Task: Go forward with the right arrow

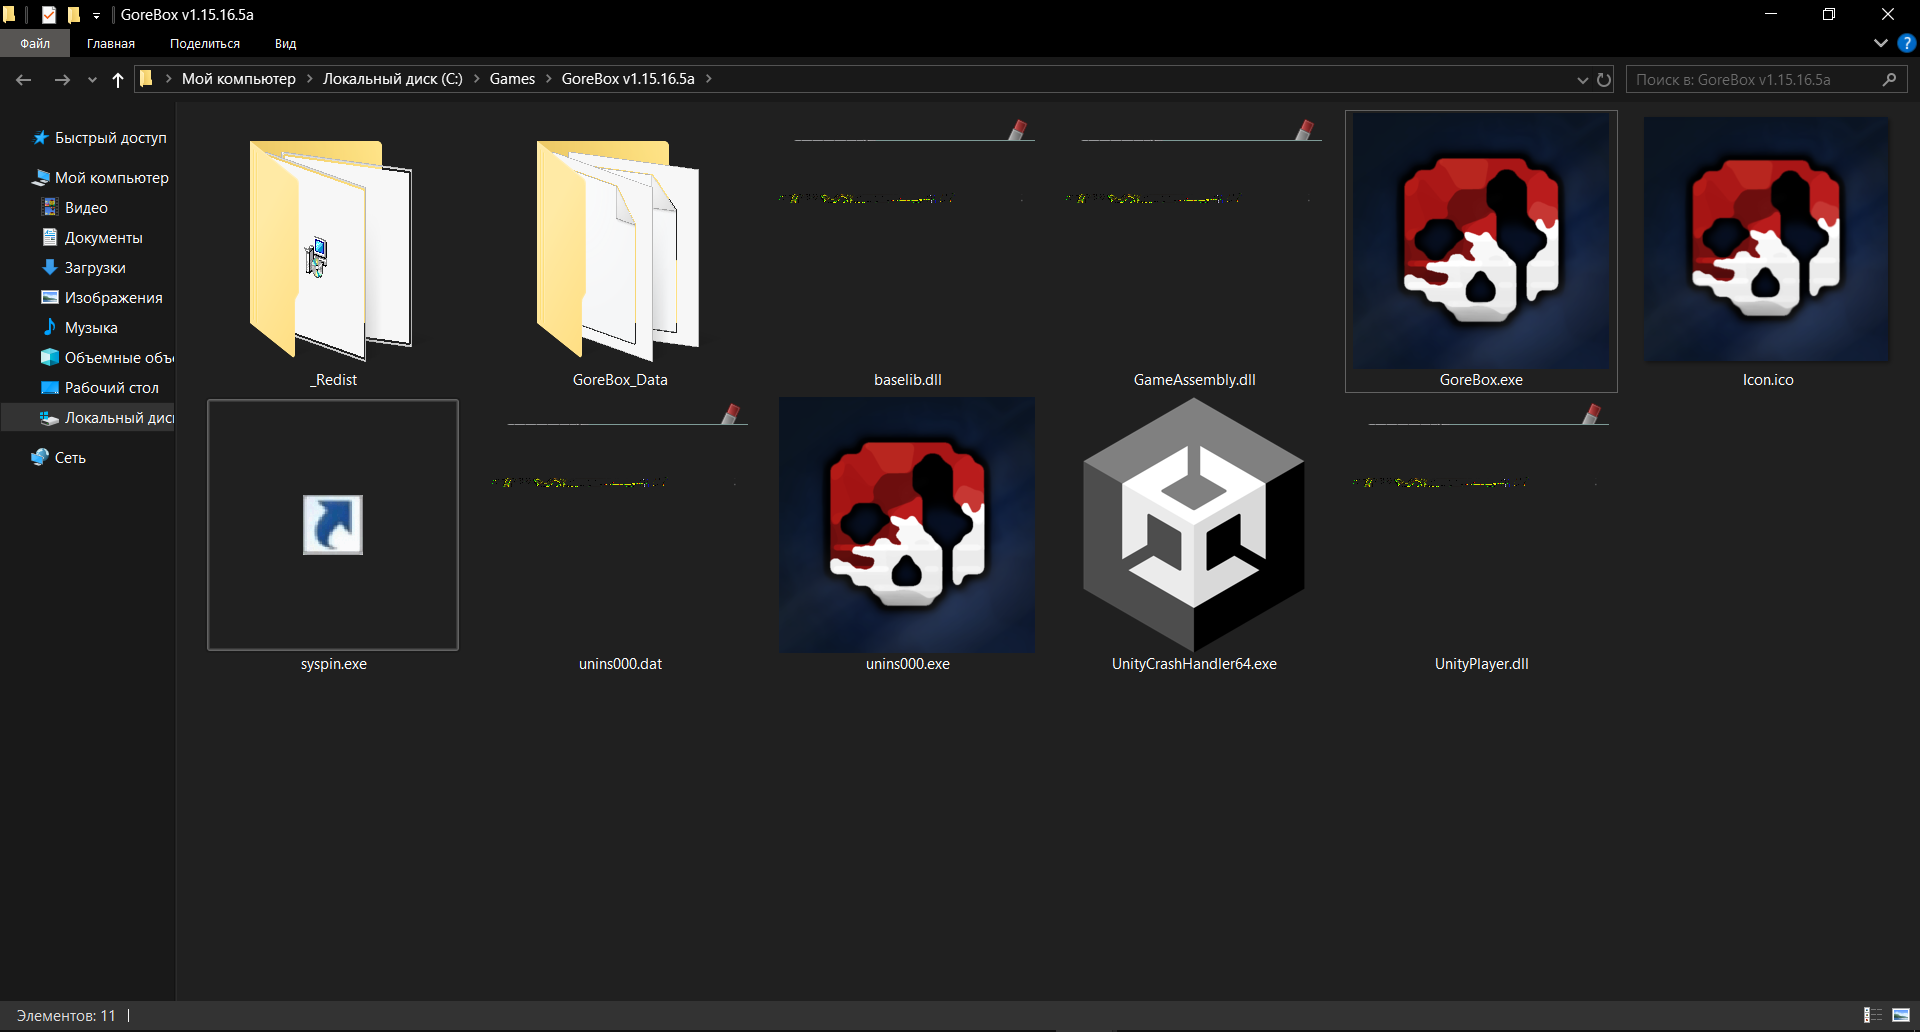Action: [x=62, y=79]
